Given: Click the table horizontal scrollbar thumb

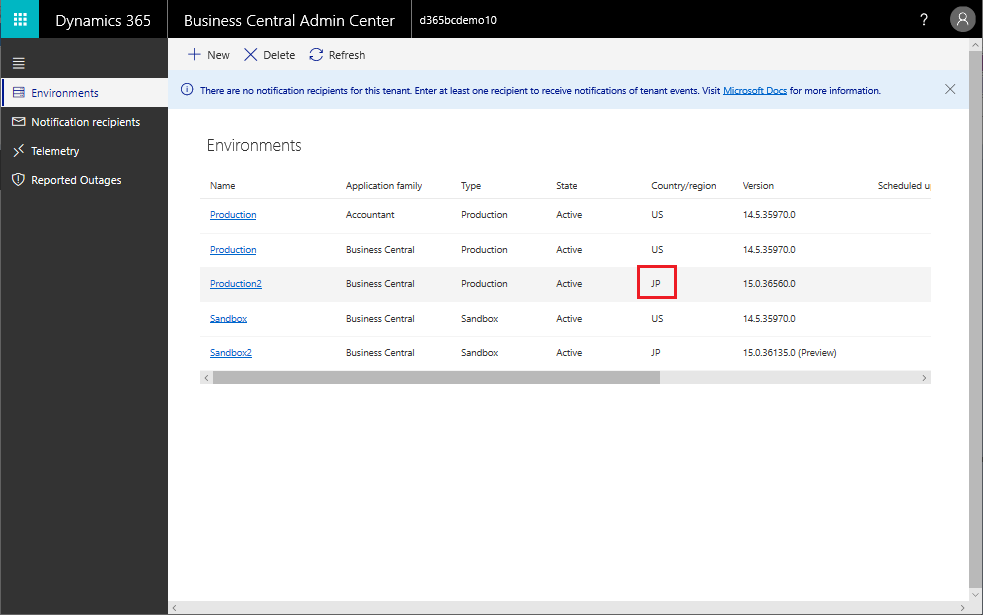Looking at the screenshot, I should 436,377.
